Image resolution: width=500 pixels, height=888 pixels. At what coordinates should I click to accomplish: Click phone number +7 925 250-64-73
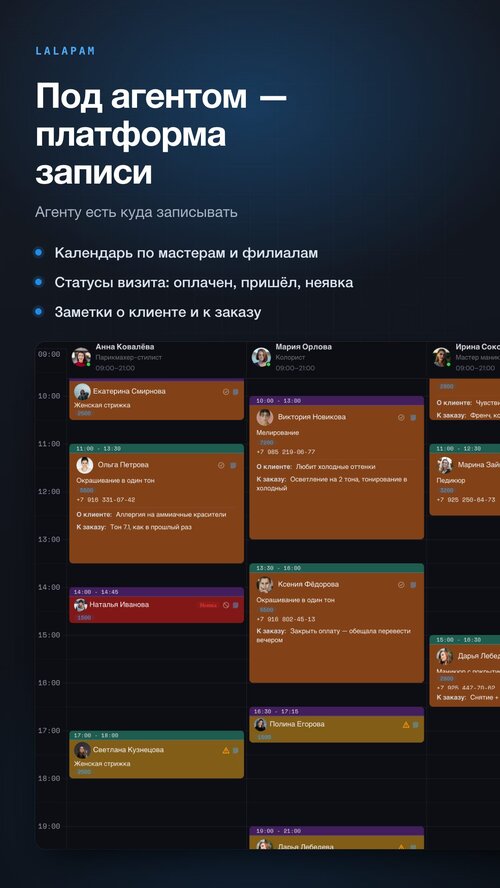466,501
